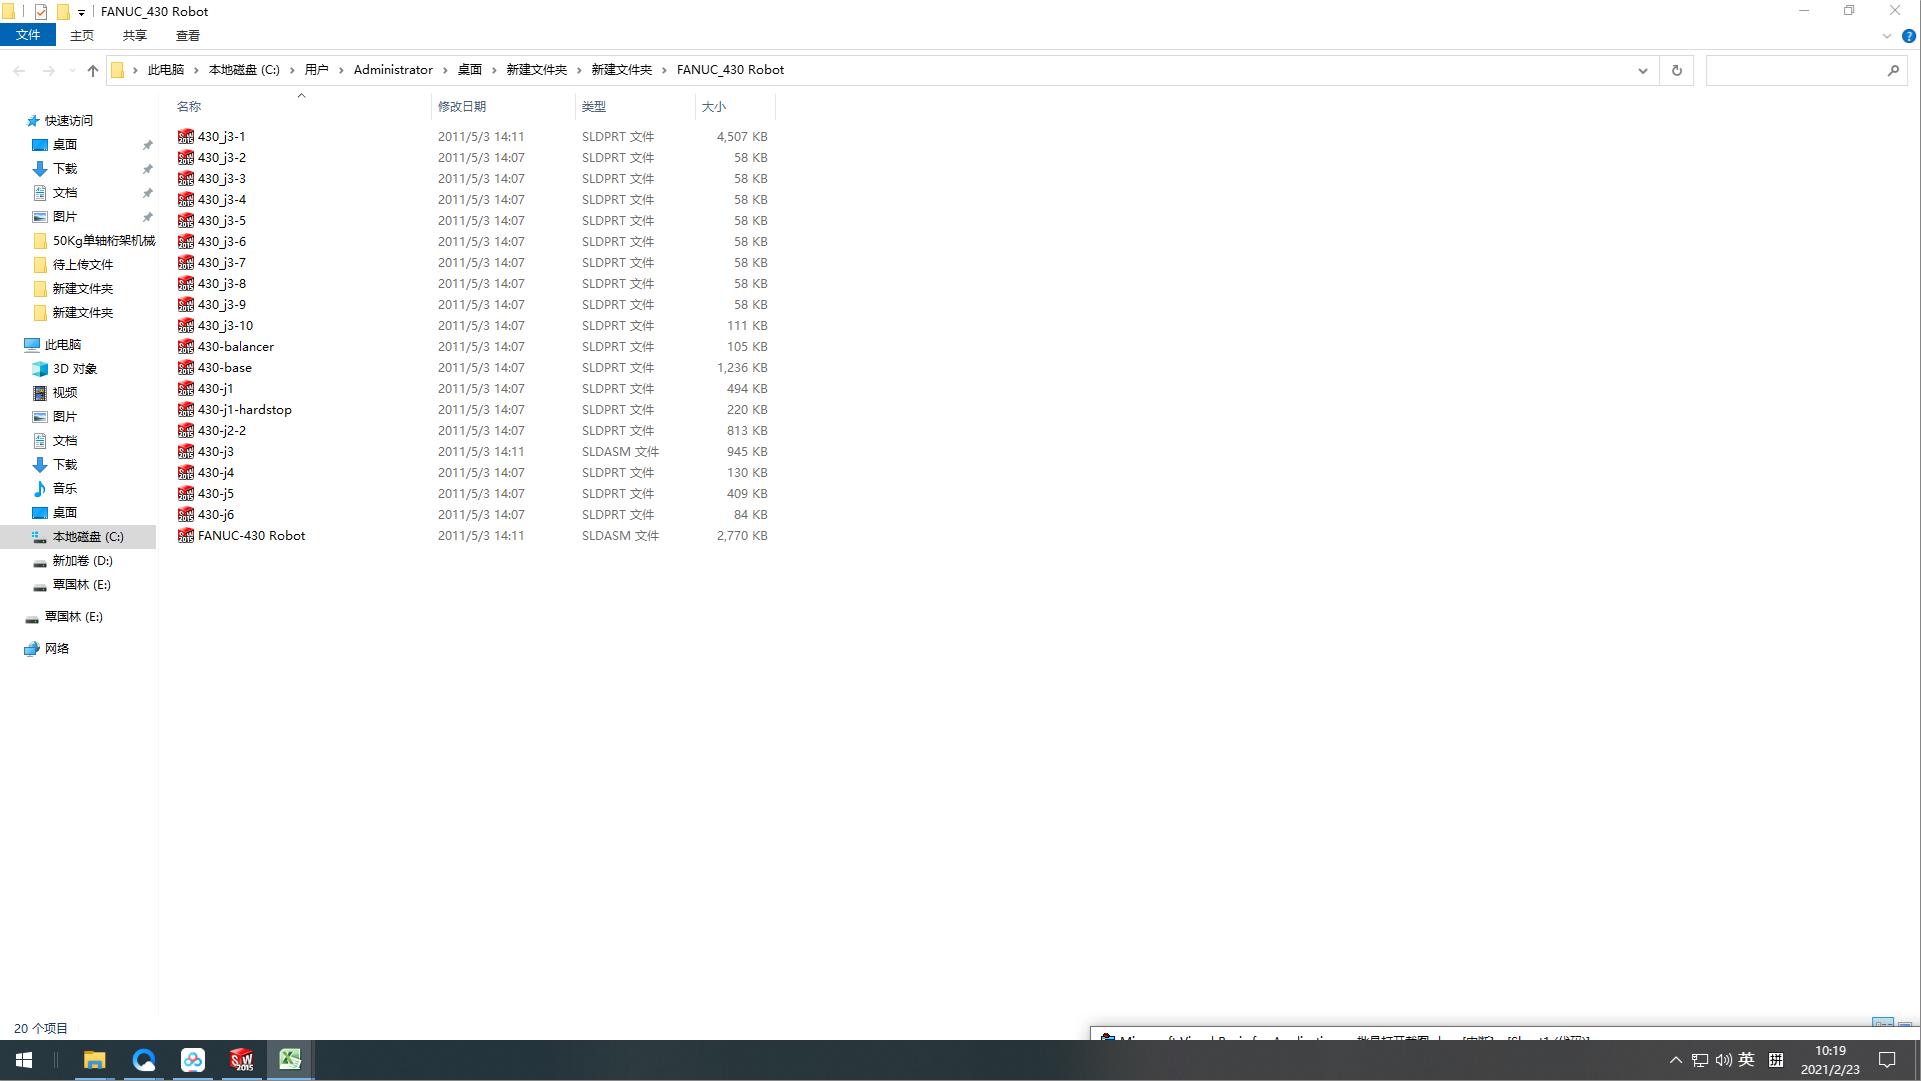Screen dimensions: 1921x1081
Task: Click the volume icon in system tray
Action: [x=1723, y=1060]
